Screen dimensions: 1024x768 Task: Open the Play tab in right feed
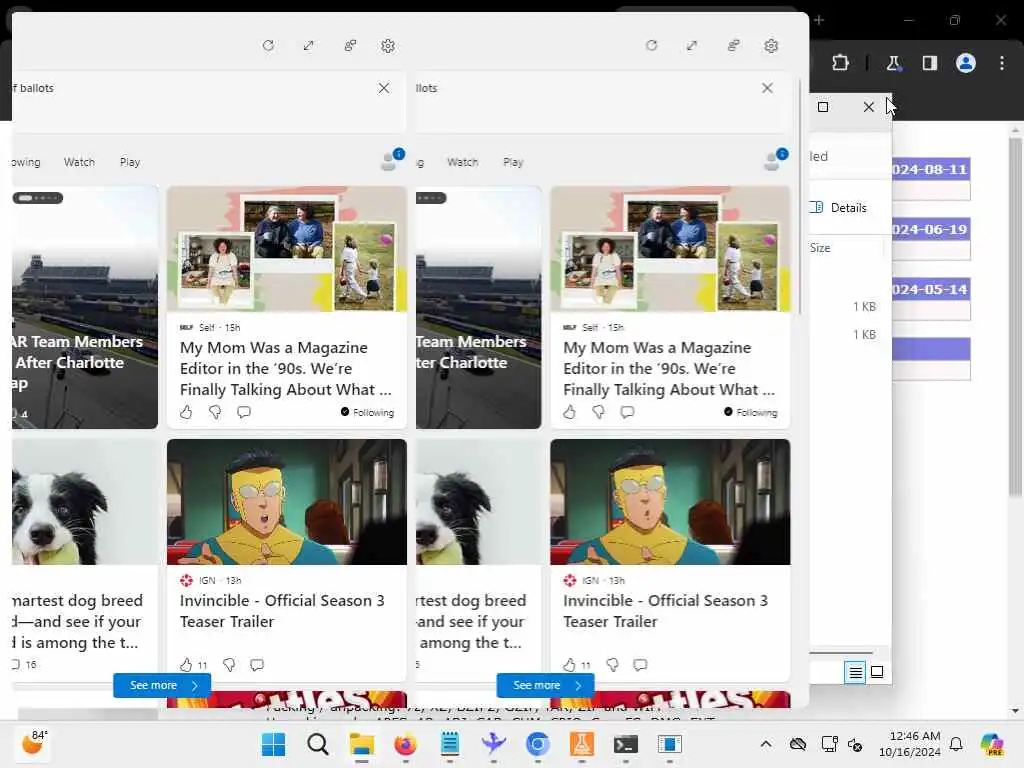(513, 162)
